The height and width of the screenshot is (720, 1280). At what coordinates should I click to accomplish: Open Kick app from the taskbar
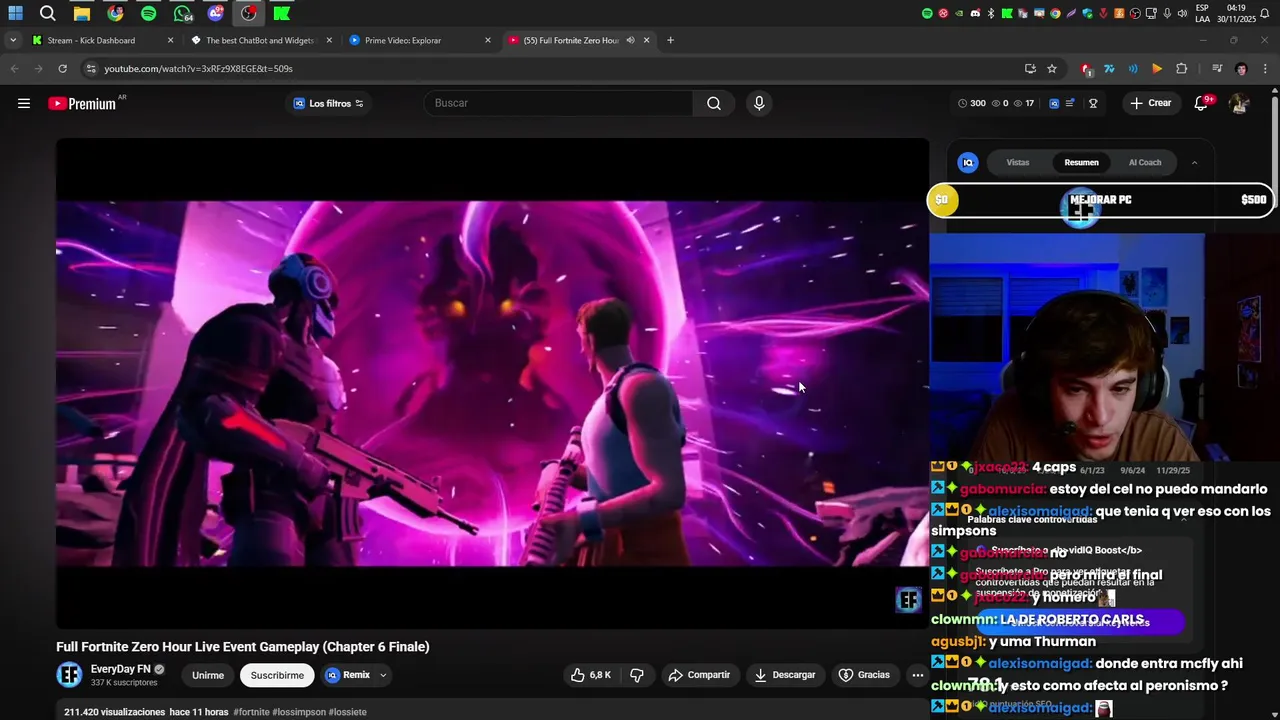pyautogui.click(x=282, y=14)
